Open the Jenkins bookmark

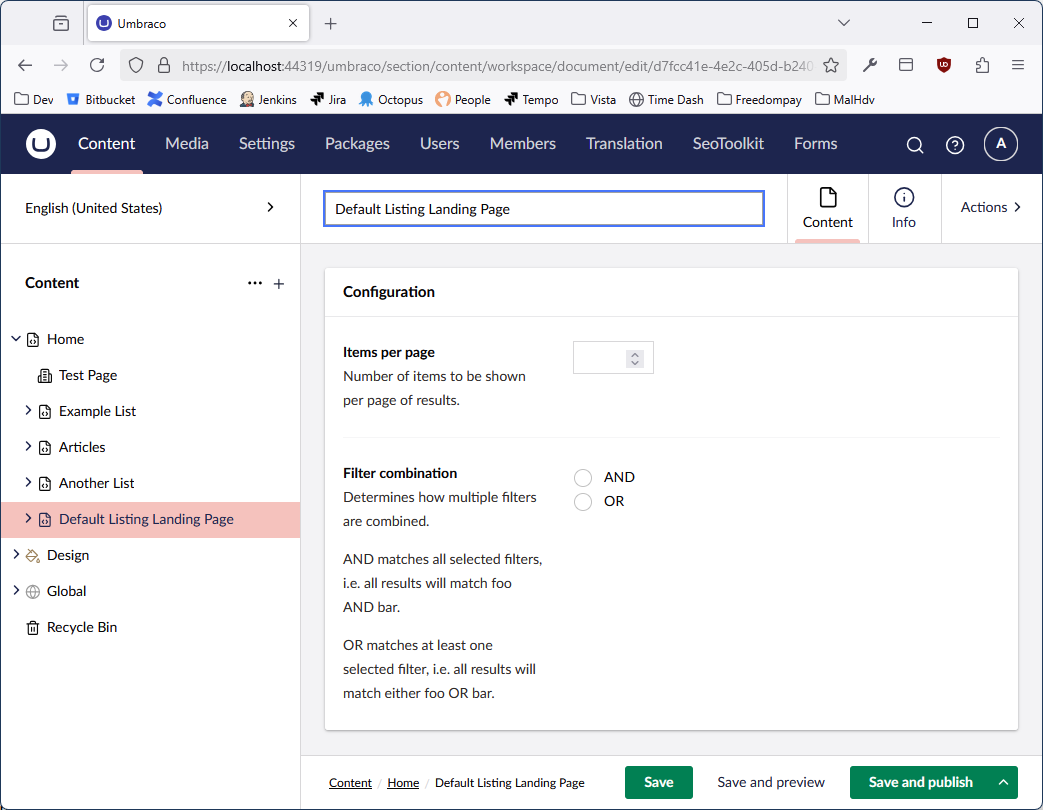tap(268, 100)
